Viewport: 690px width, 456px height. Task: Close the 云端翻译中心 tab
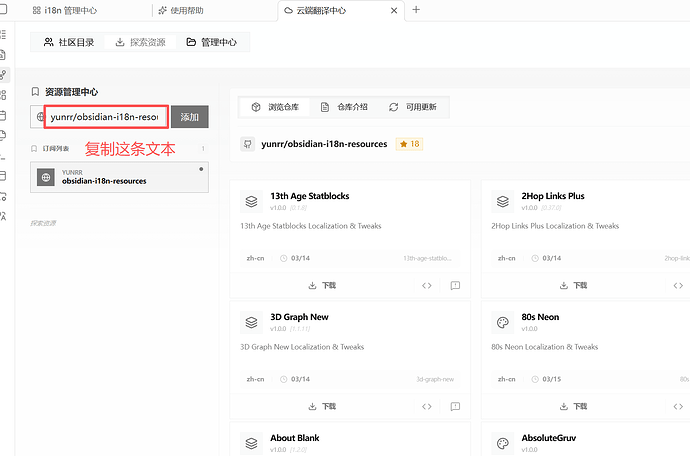[x=394, y=11]
